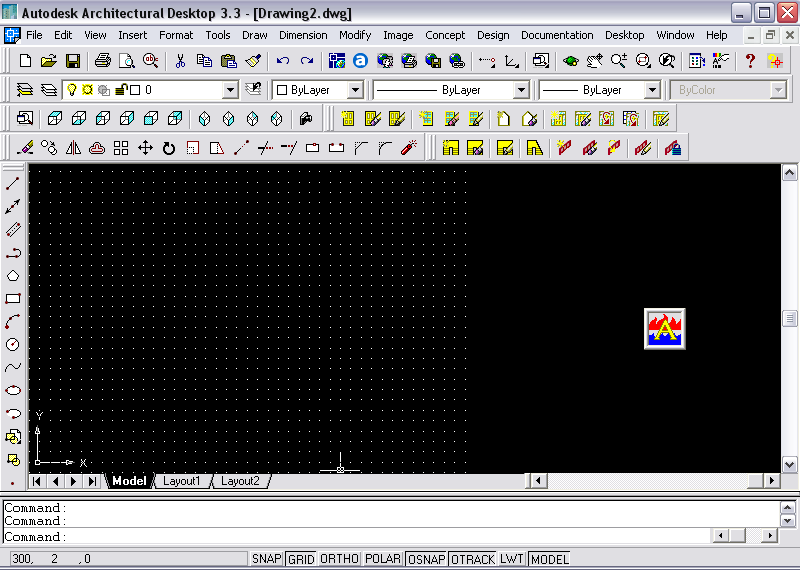Click the Array tool icon

[121, 148]
